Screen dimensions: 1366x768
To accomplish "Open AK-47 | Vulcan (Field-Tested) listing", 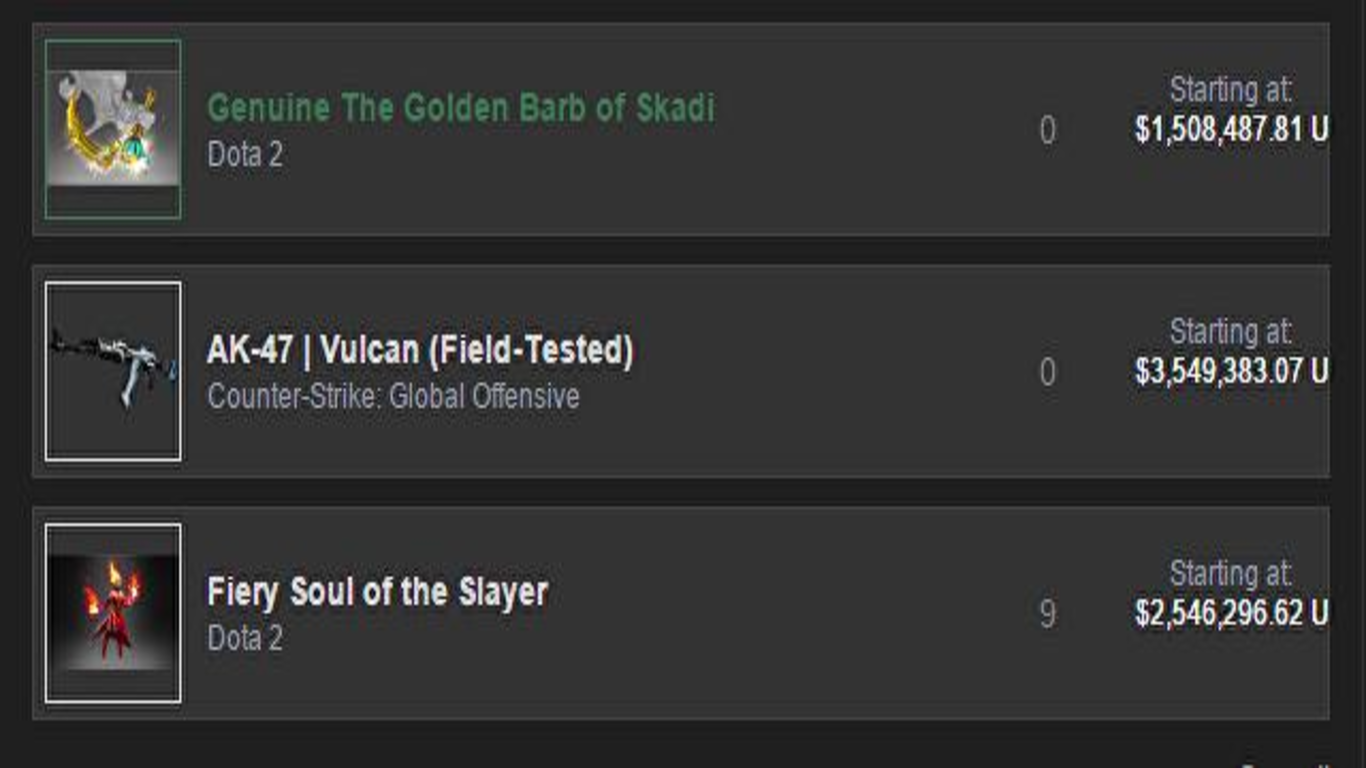I will coord(420,351).
